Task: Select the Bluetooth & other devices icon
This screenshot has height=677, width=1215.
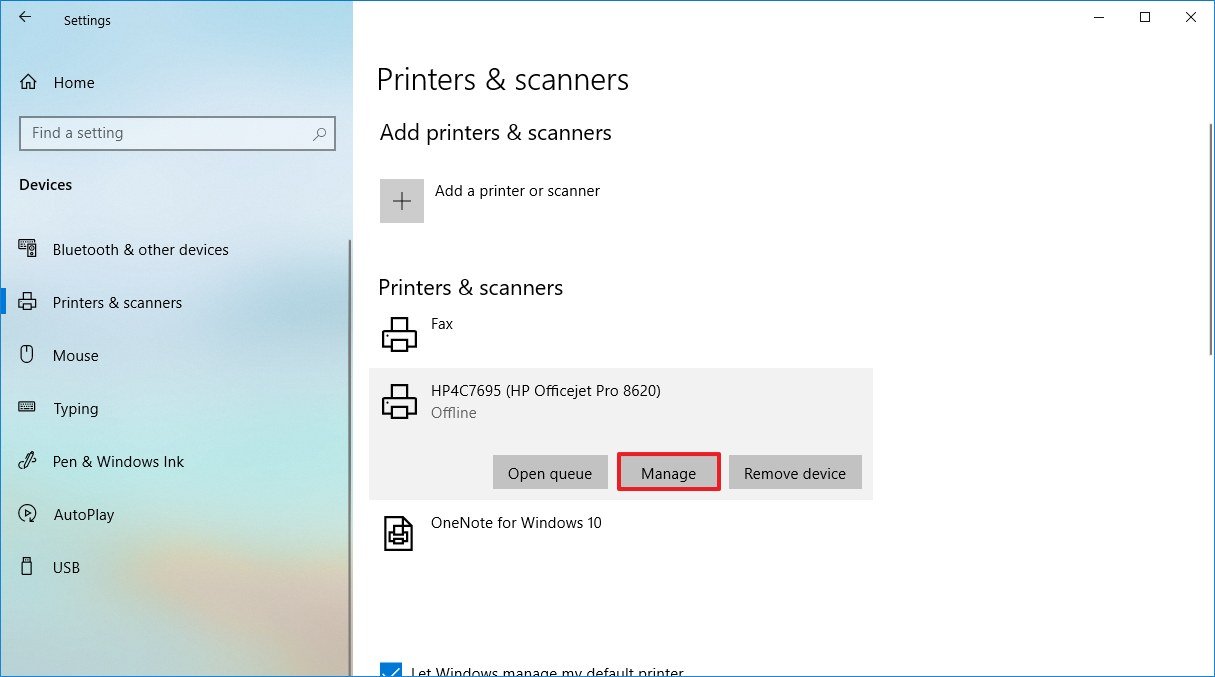Action: (28, 249)
